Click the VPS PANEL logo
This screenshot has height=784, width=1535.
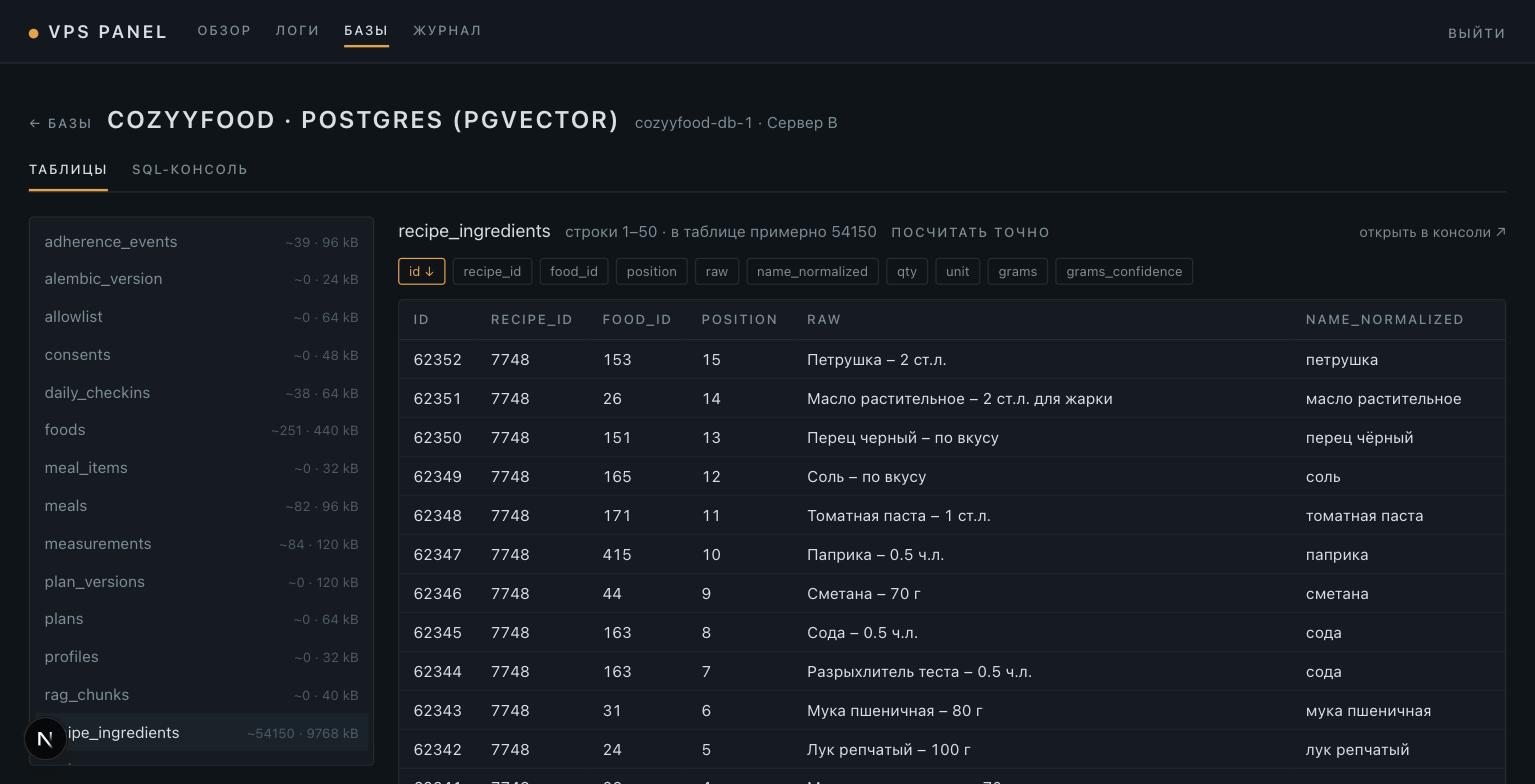pos(98,32)
